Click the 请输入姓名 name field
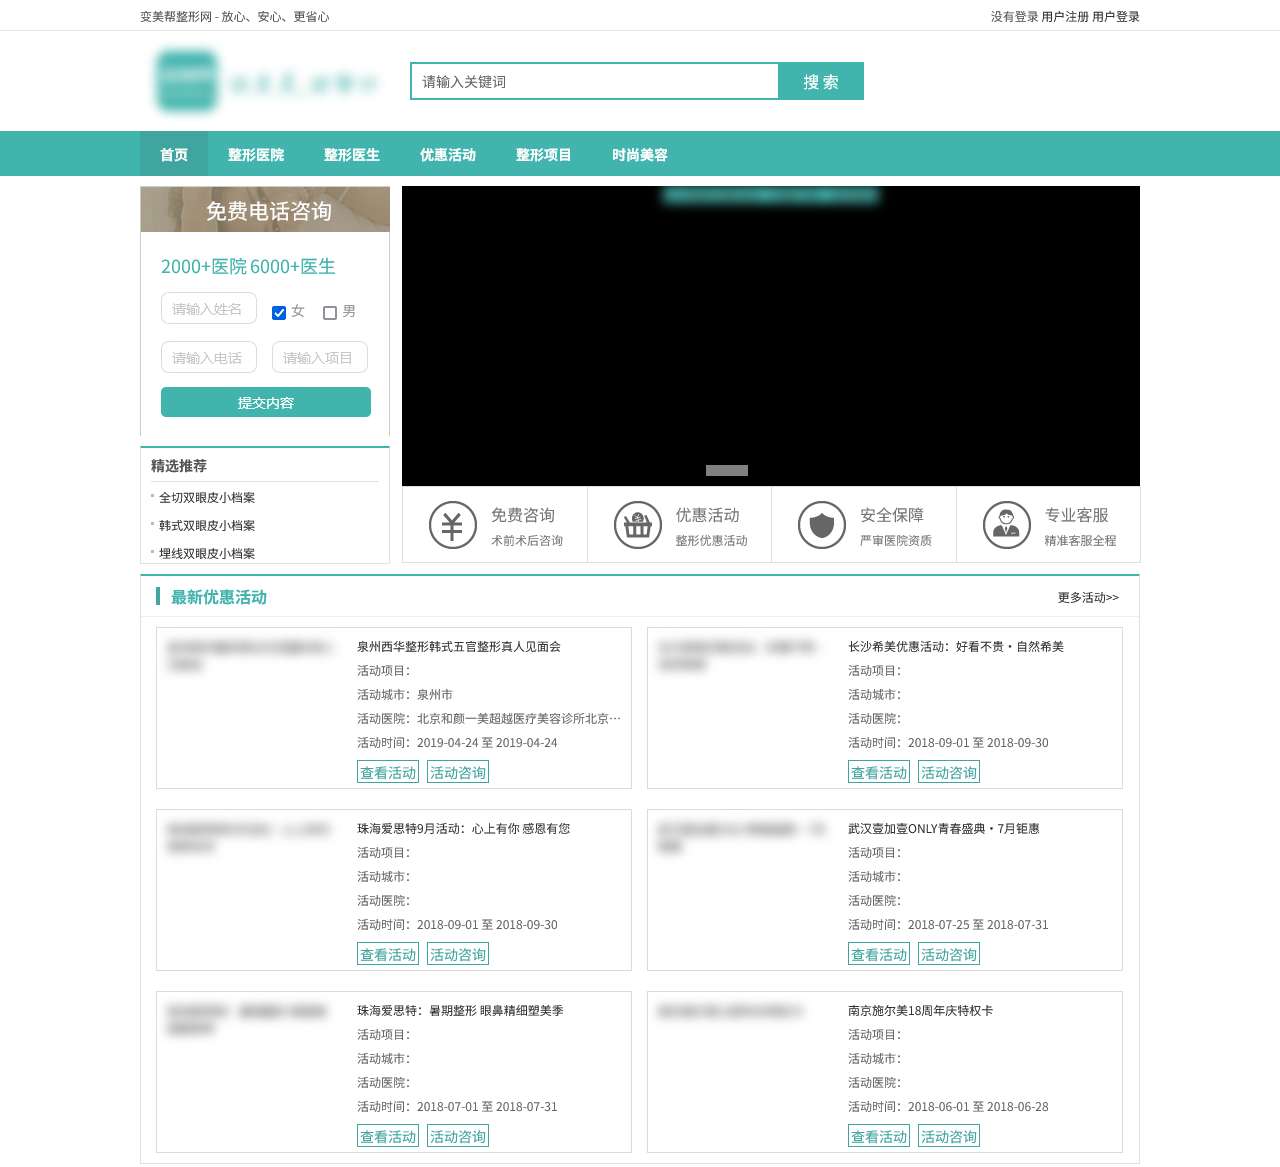The width and height of the screenshot is (1280, 1167). pyautogui.click(x=209, y=308)
